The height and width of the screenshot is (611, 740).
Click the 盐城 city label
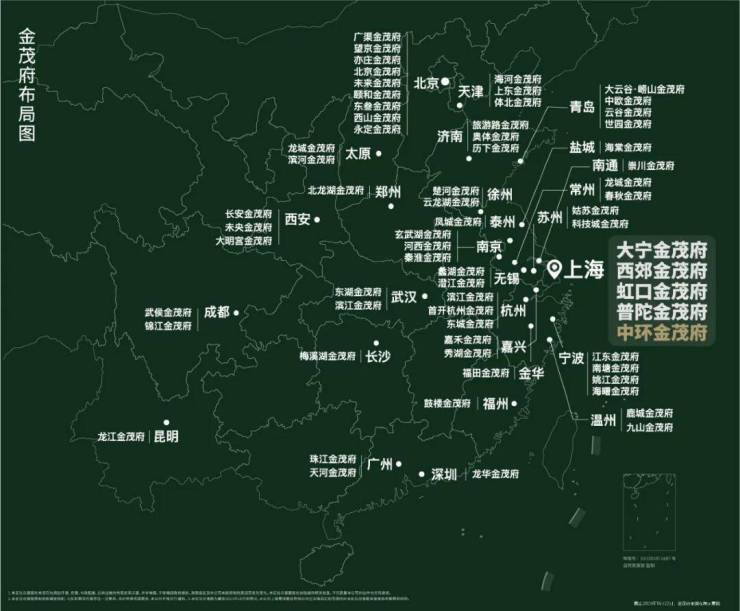pos(582,148)
